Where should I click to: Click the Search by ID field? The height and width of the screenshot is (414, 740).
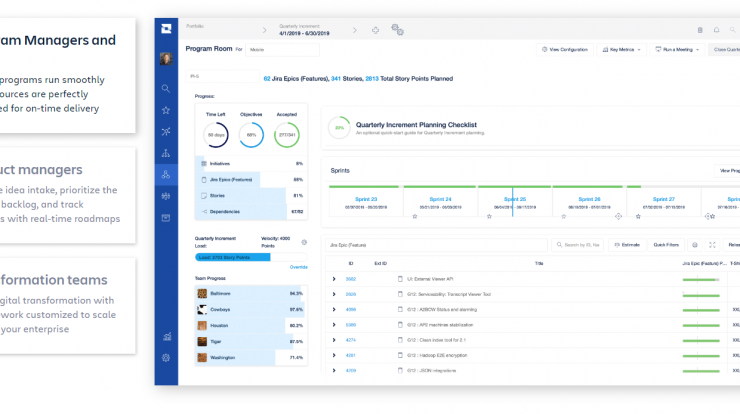578,245
